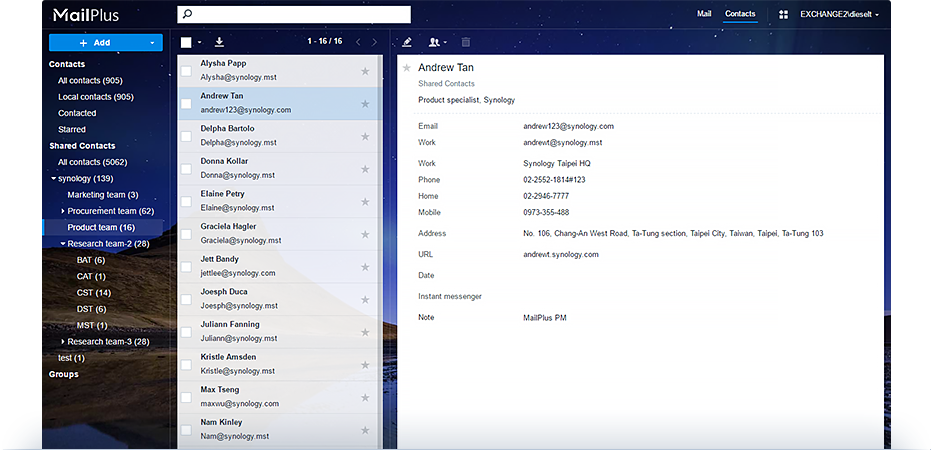This screenshot has width=933, height=450.
Task: Tick the checkbox for Andrew Tan
Action: tap(186, 104)
